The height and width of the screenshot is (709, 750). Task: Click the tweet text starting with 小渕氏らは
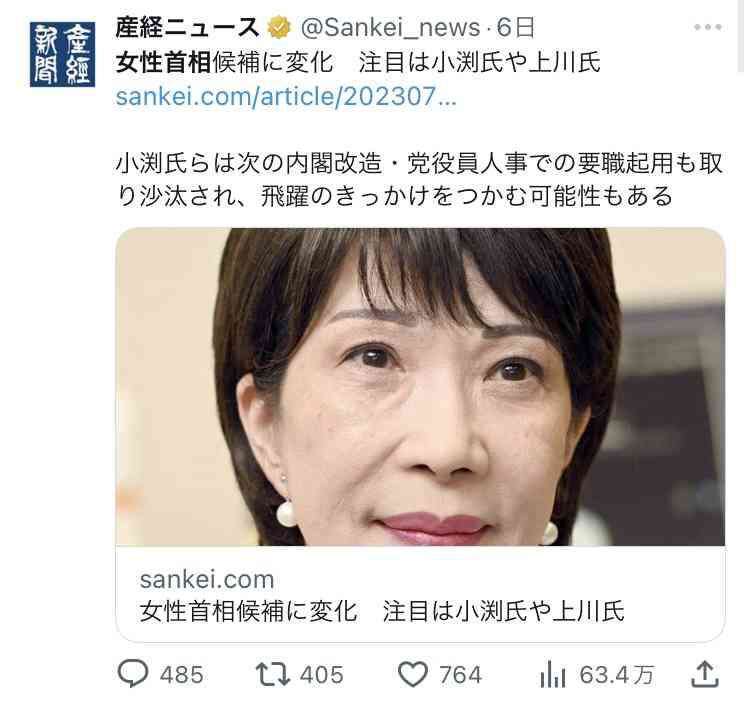(419, 180)
